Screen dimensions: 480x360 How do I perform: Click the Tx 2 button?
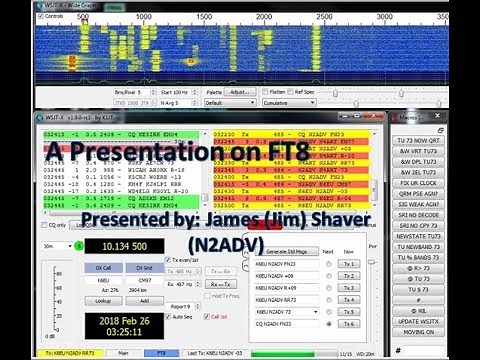pyautogui.click(x=349, y=276)
